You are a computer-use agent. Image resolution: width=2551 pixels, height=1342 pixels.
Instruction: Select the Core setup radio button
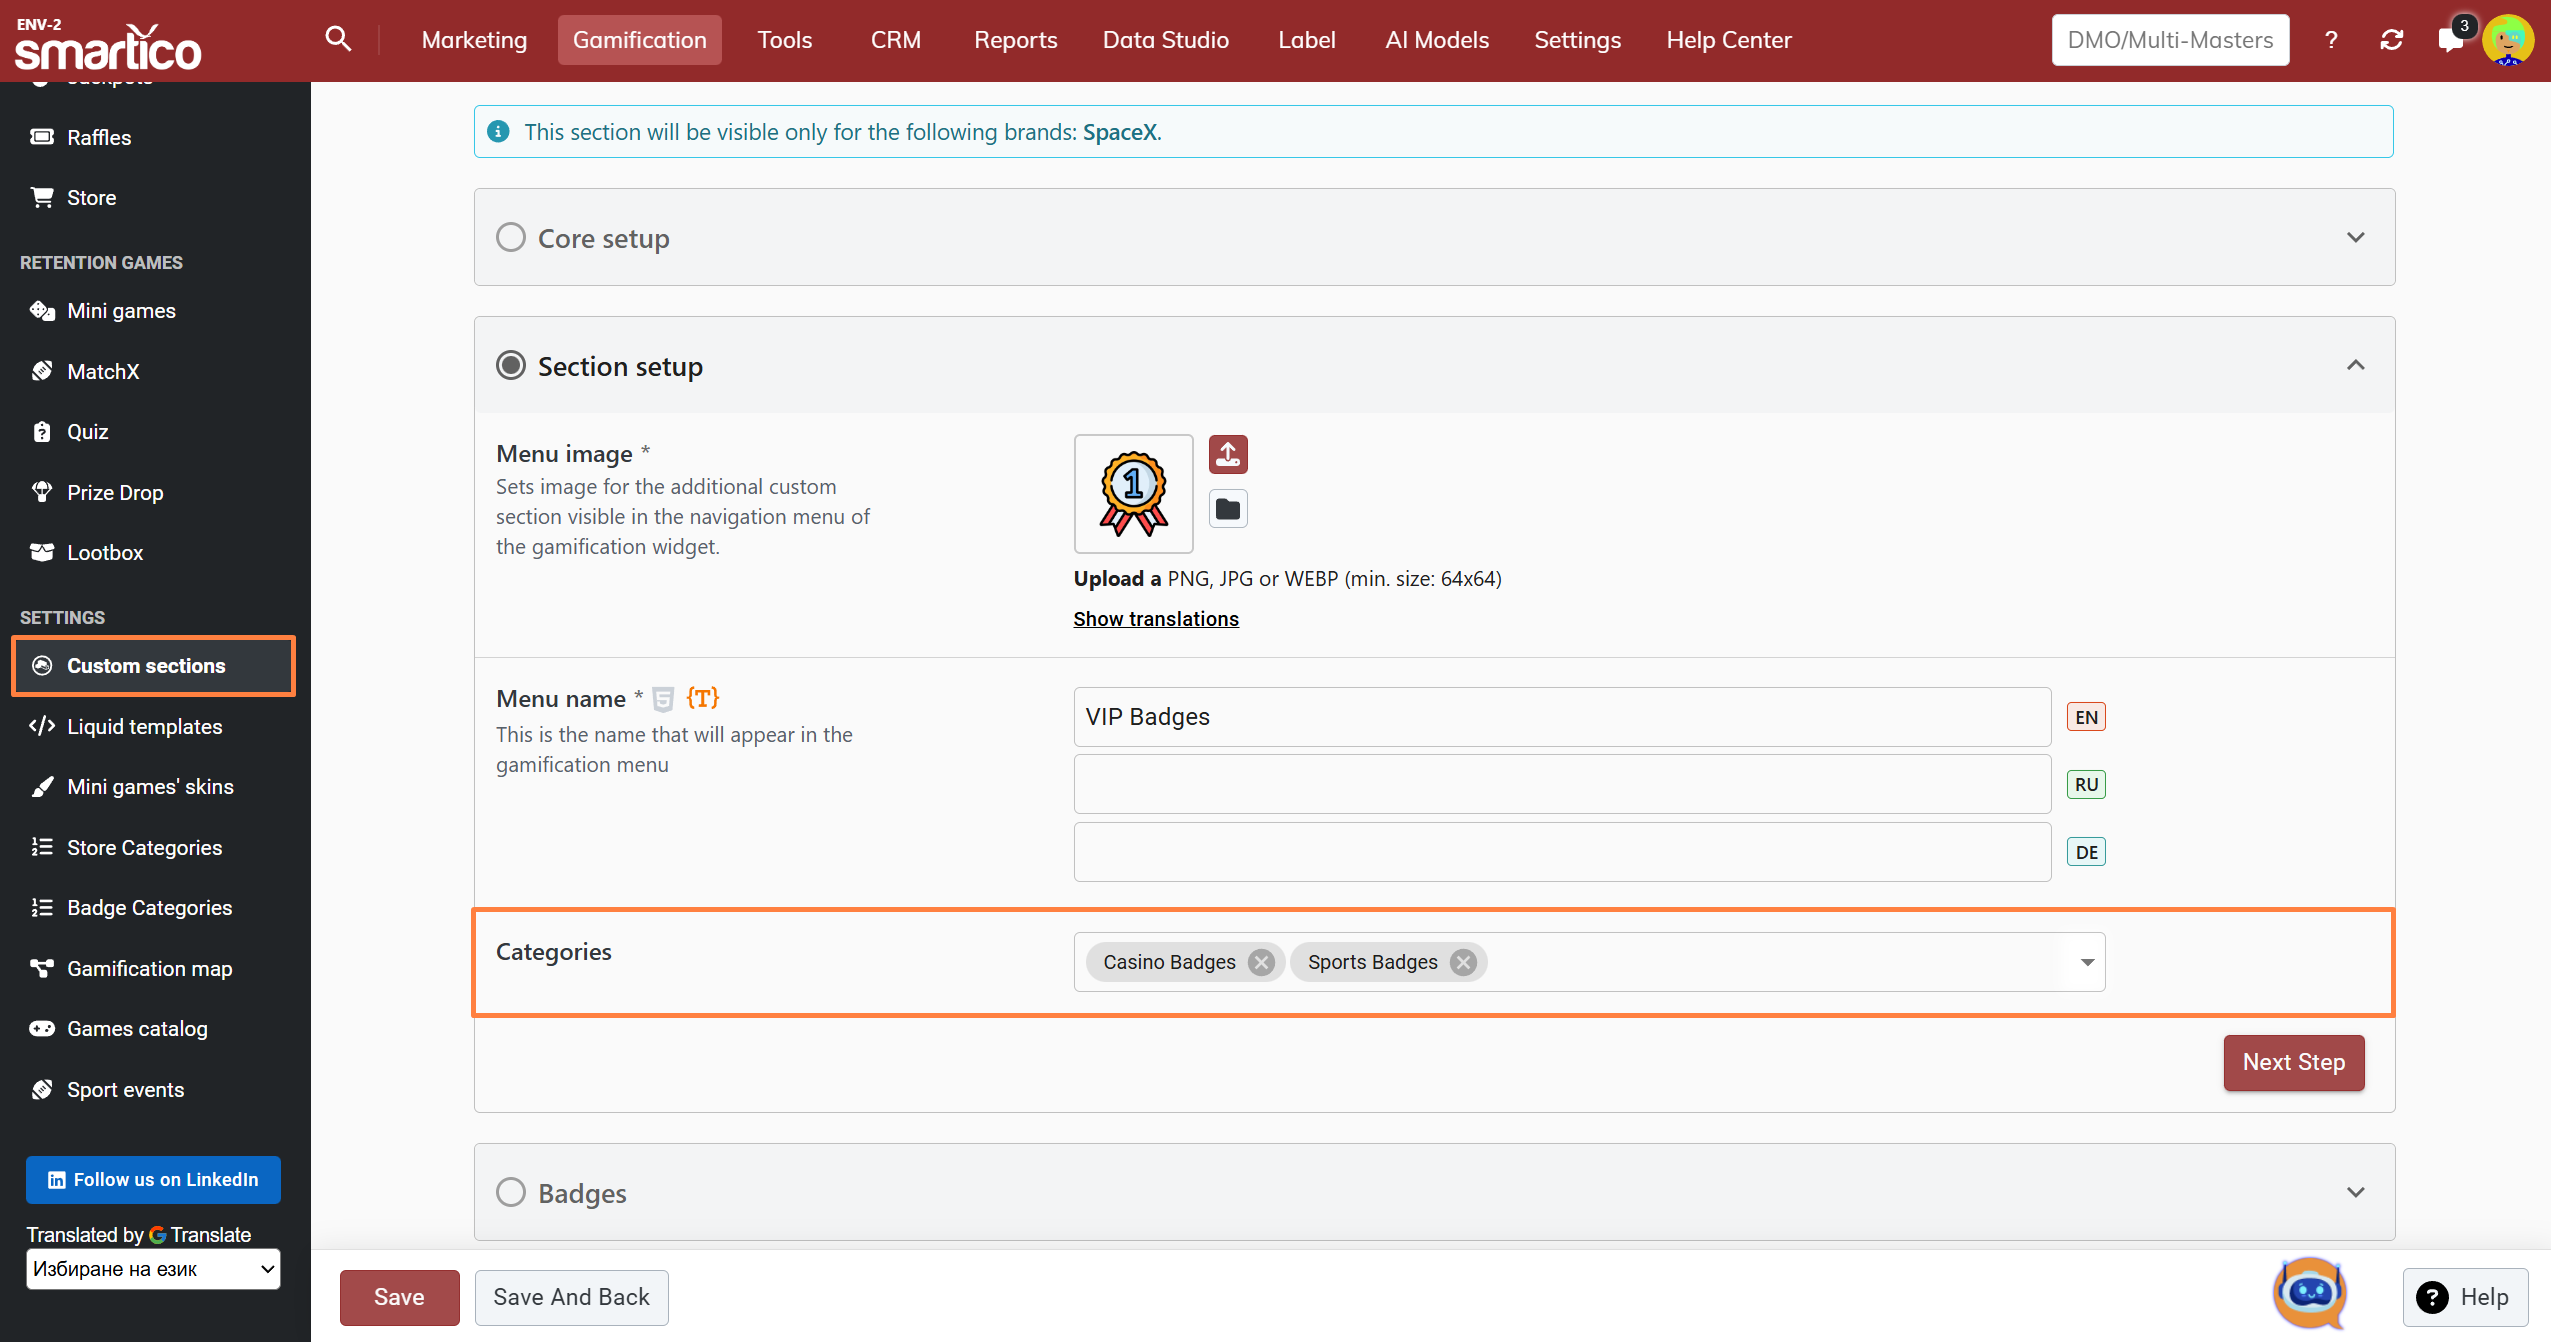pyautogui.click(x=511, y=237)
